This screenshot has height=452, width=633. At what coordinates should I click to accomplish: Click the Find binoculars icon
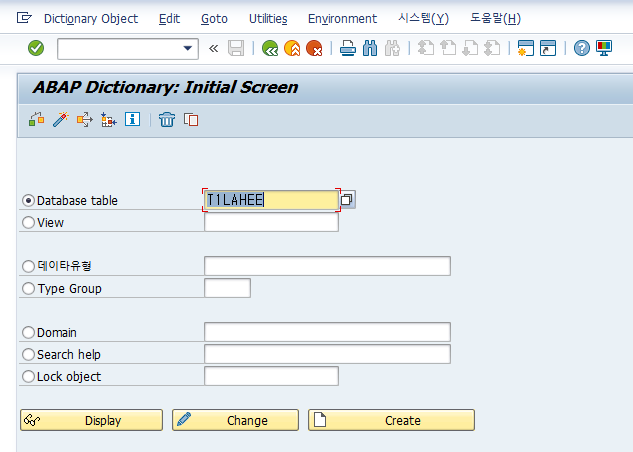click(370, 48)
